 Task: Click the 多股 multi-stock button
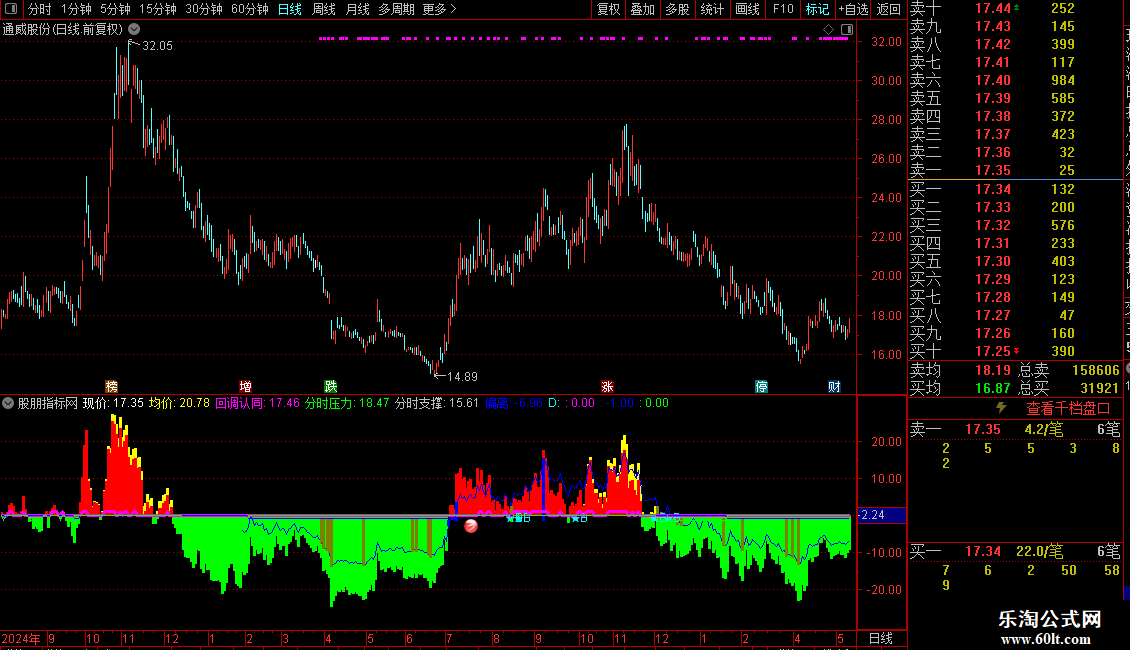pyautogui.click(x=677, y=9)
